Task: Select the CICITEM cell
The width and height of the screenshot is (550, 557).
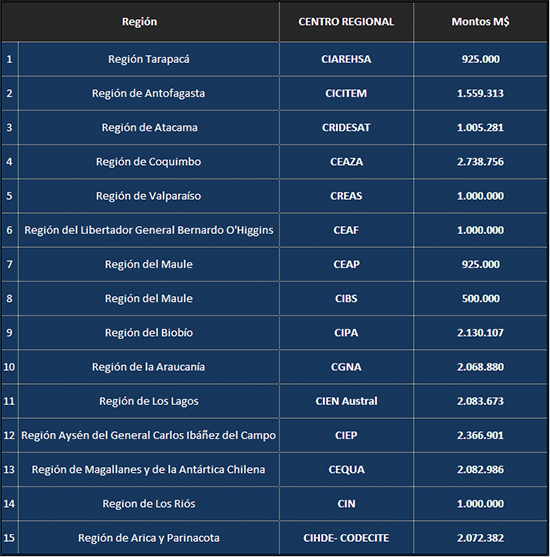Action: 346,93
